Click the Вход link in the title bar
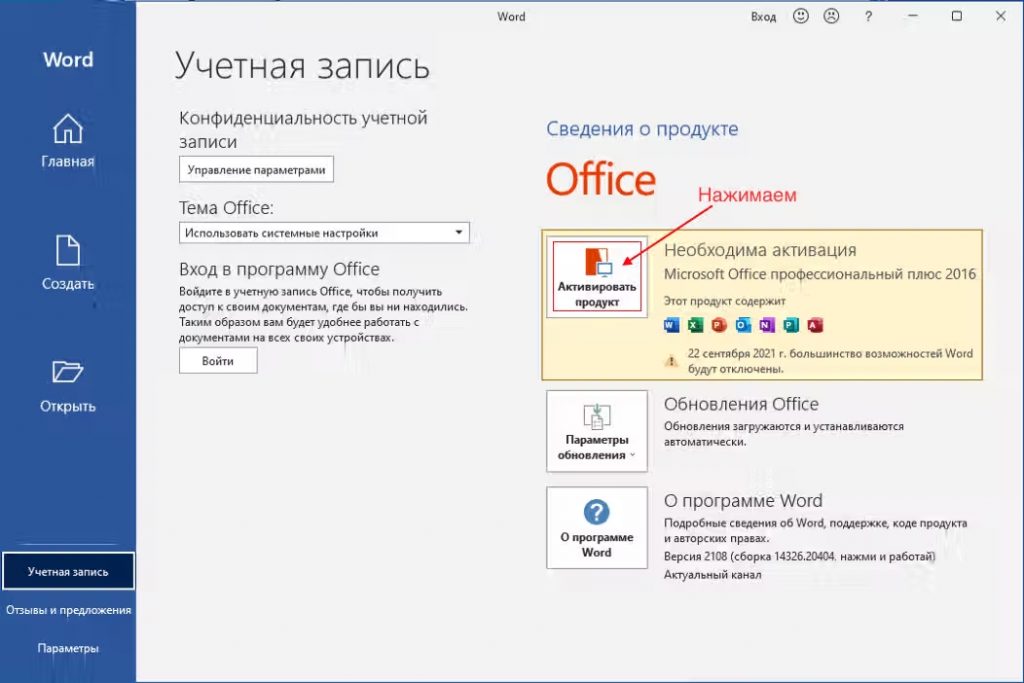Screen dimensions: 1024x683 pos(763,16)
